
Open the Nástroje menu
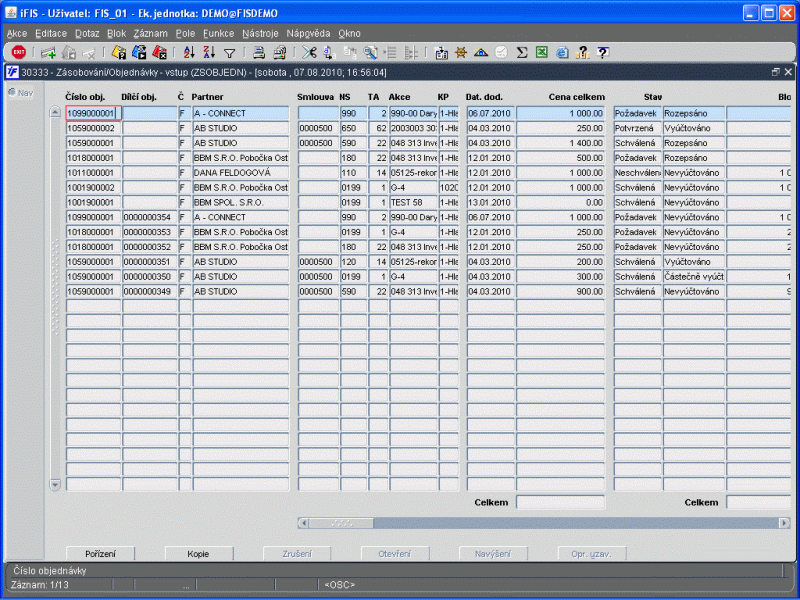click(260, 33)
